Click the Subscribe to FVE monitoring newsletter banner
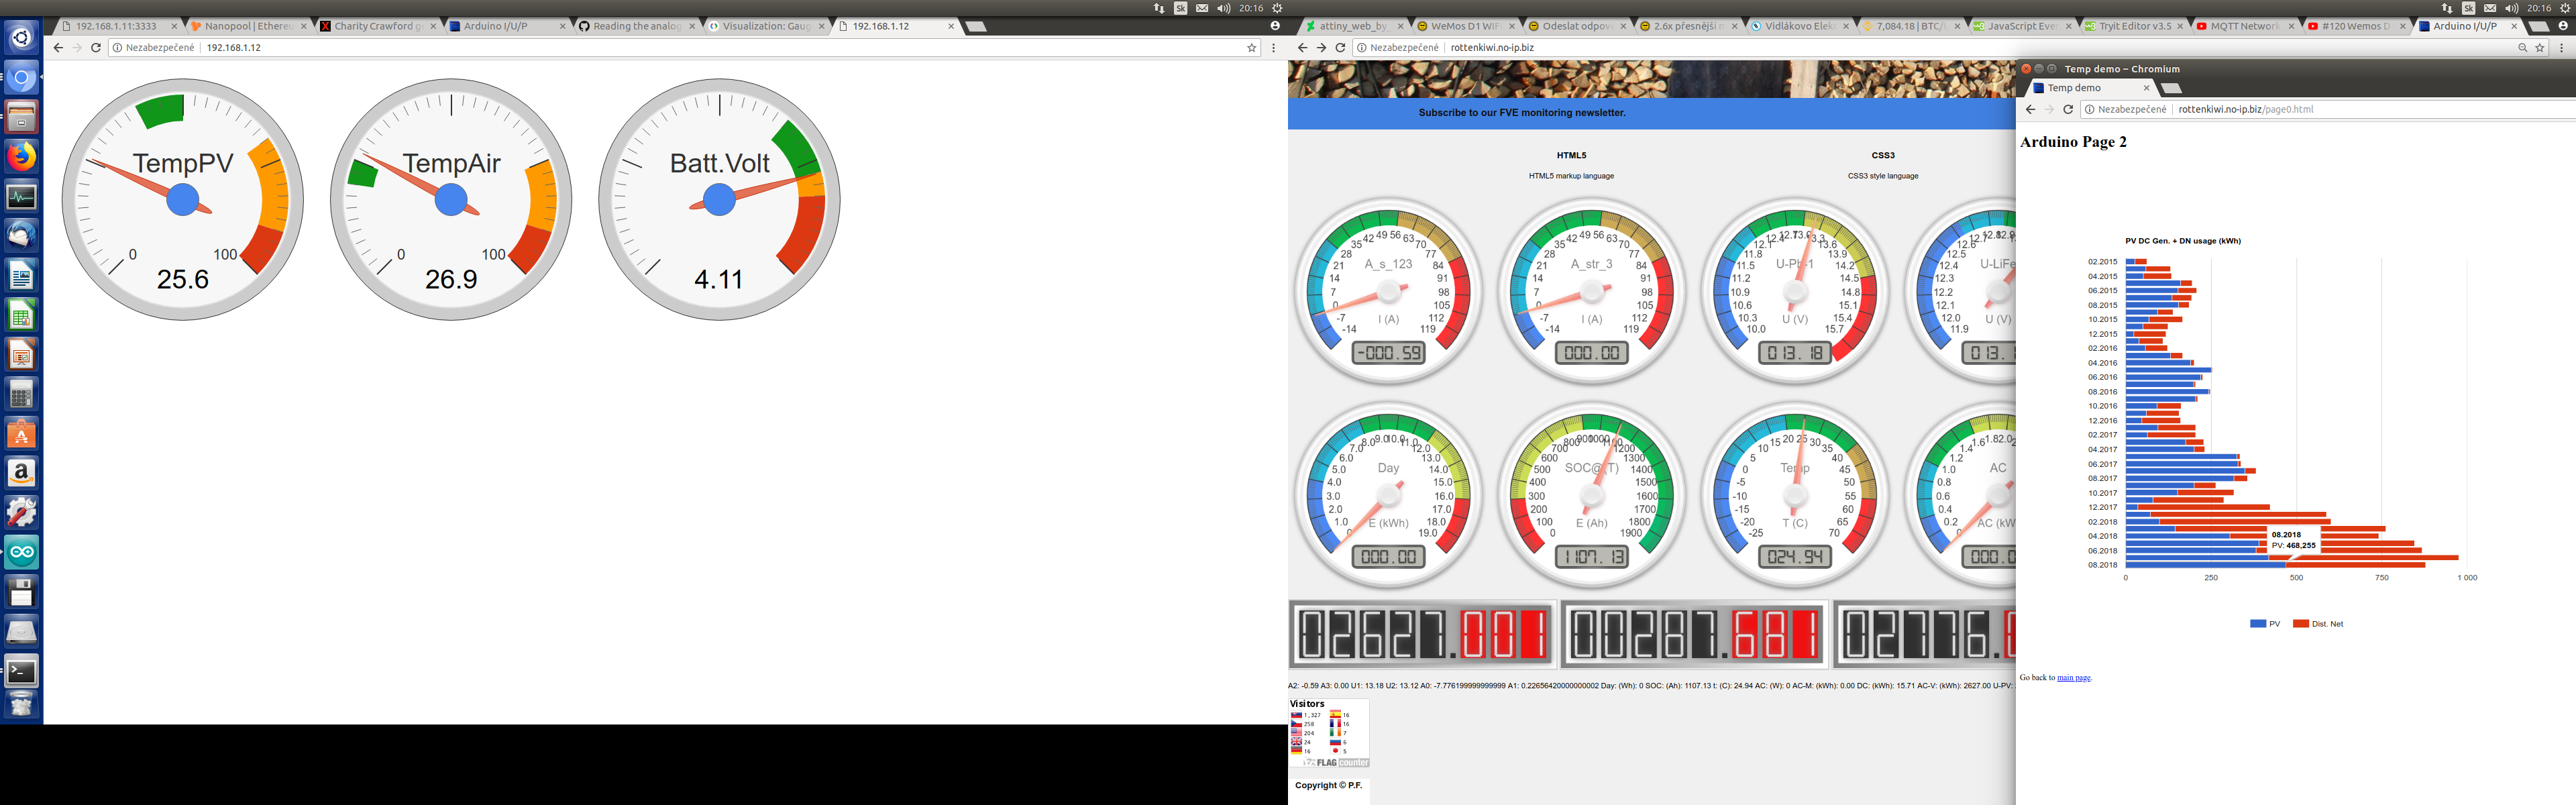 [x=1521, y=113]
